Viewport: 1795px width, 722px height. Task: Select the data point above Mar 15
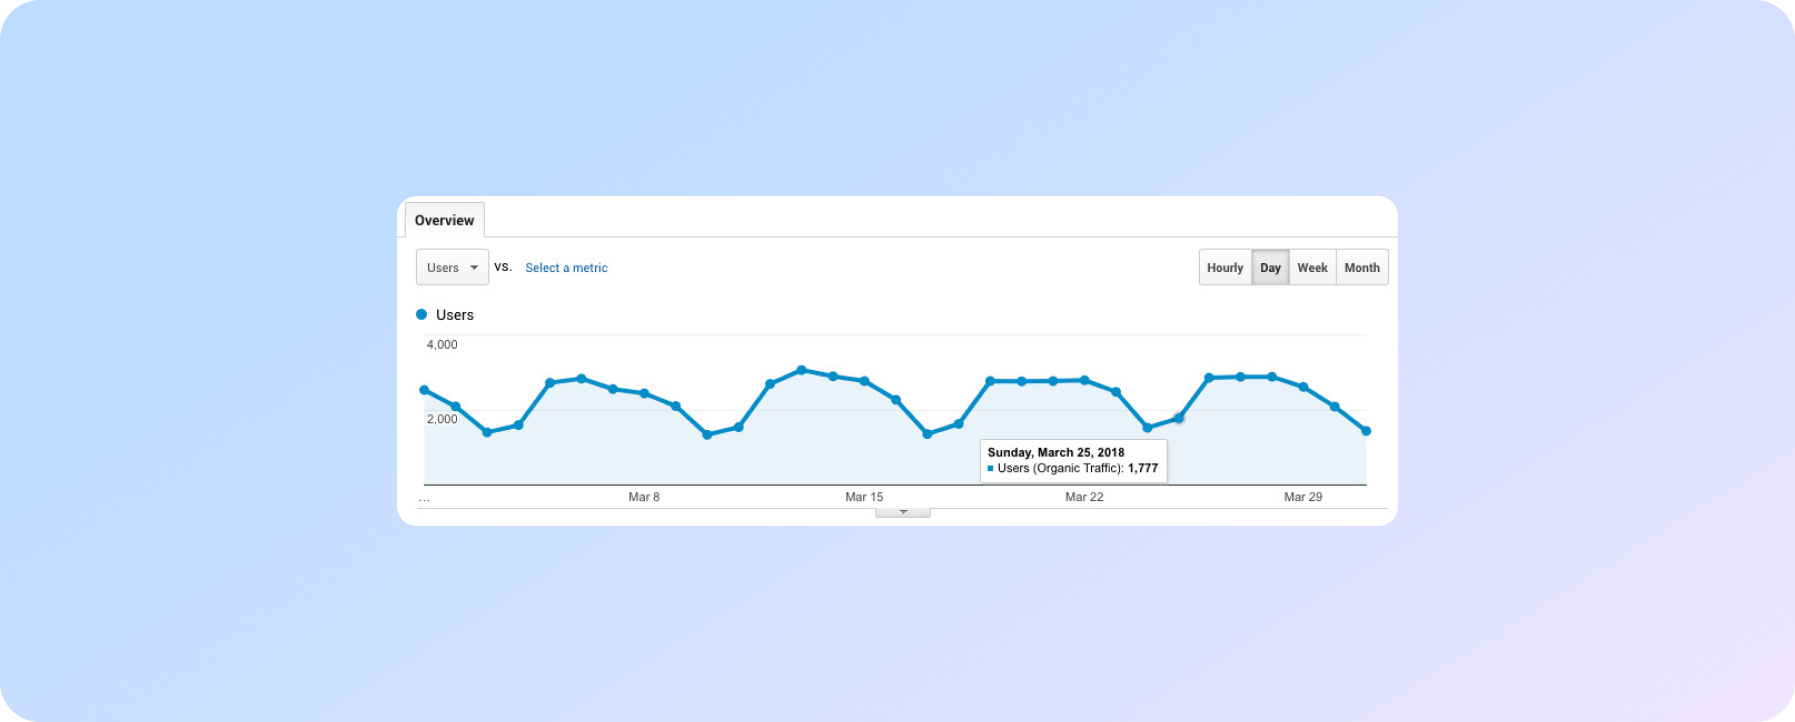click(x=864, y=381)
